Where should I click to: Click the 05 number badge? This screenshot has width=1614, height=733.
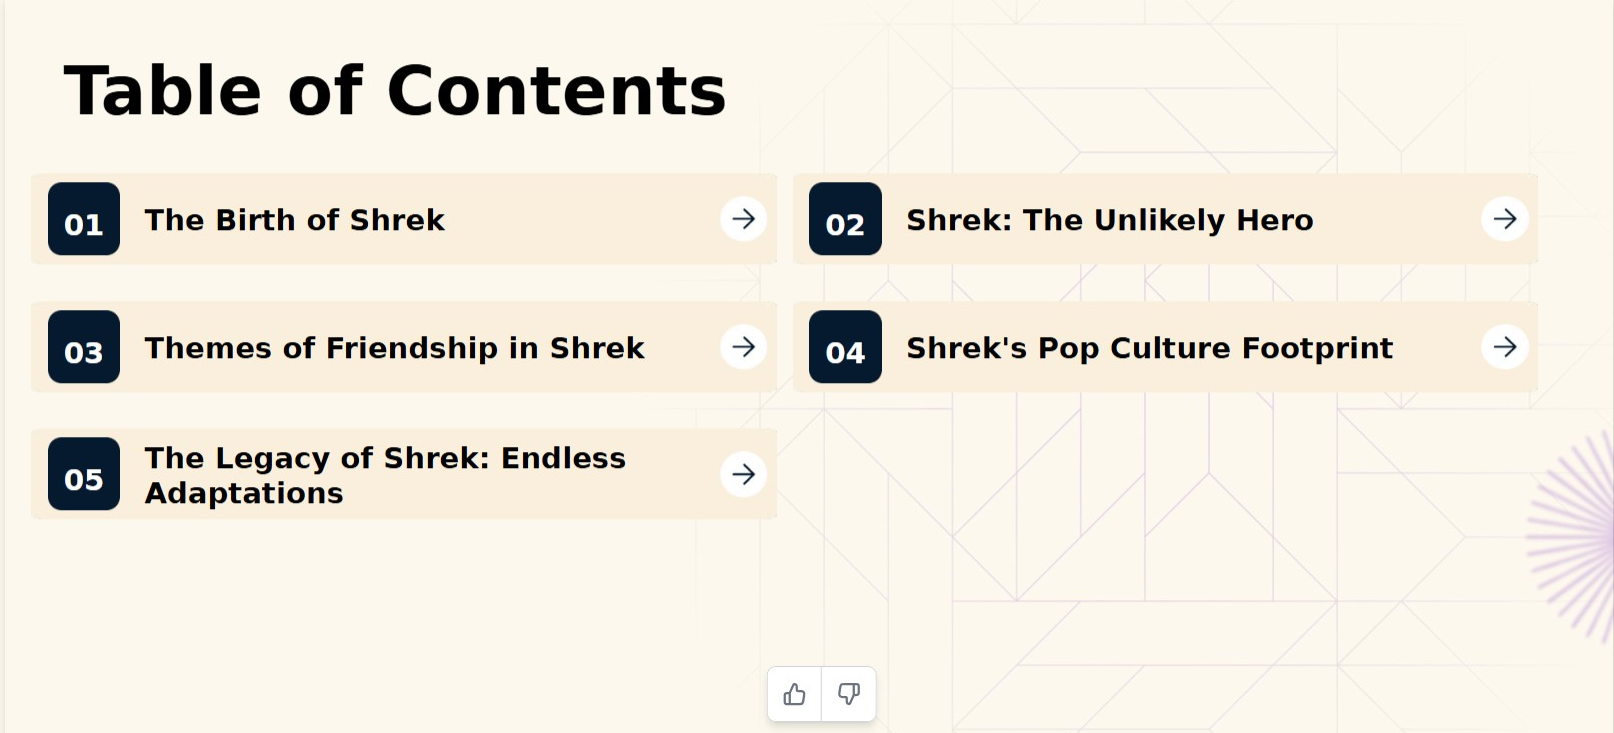tap(84, 474)
